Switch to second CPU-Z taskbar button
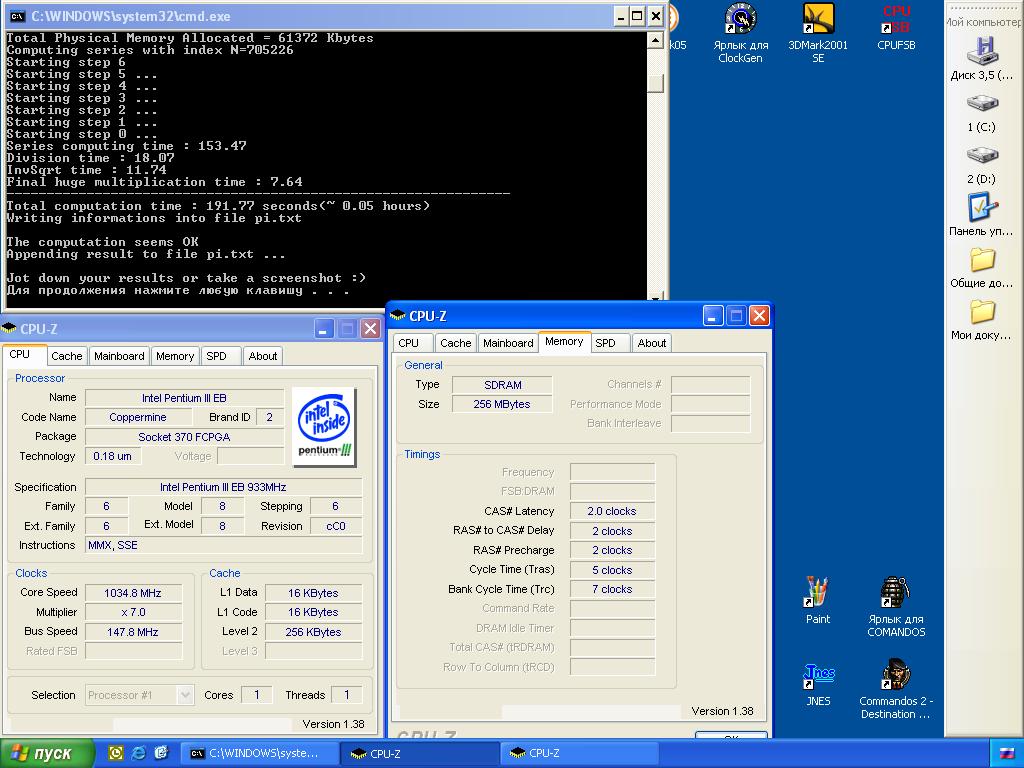Screen dimensions: 1024x768 [579, 753]
